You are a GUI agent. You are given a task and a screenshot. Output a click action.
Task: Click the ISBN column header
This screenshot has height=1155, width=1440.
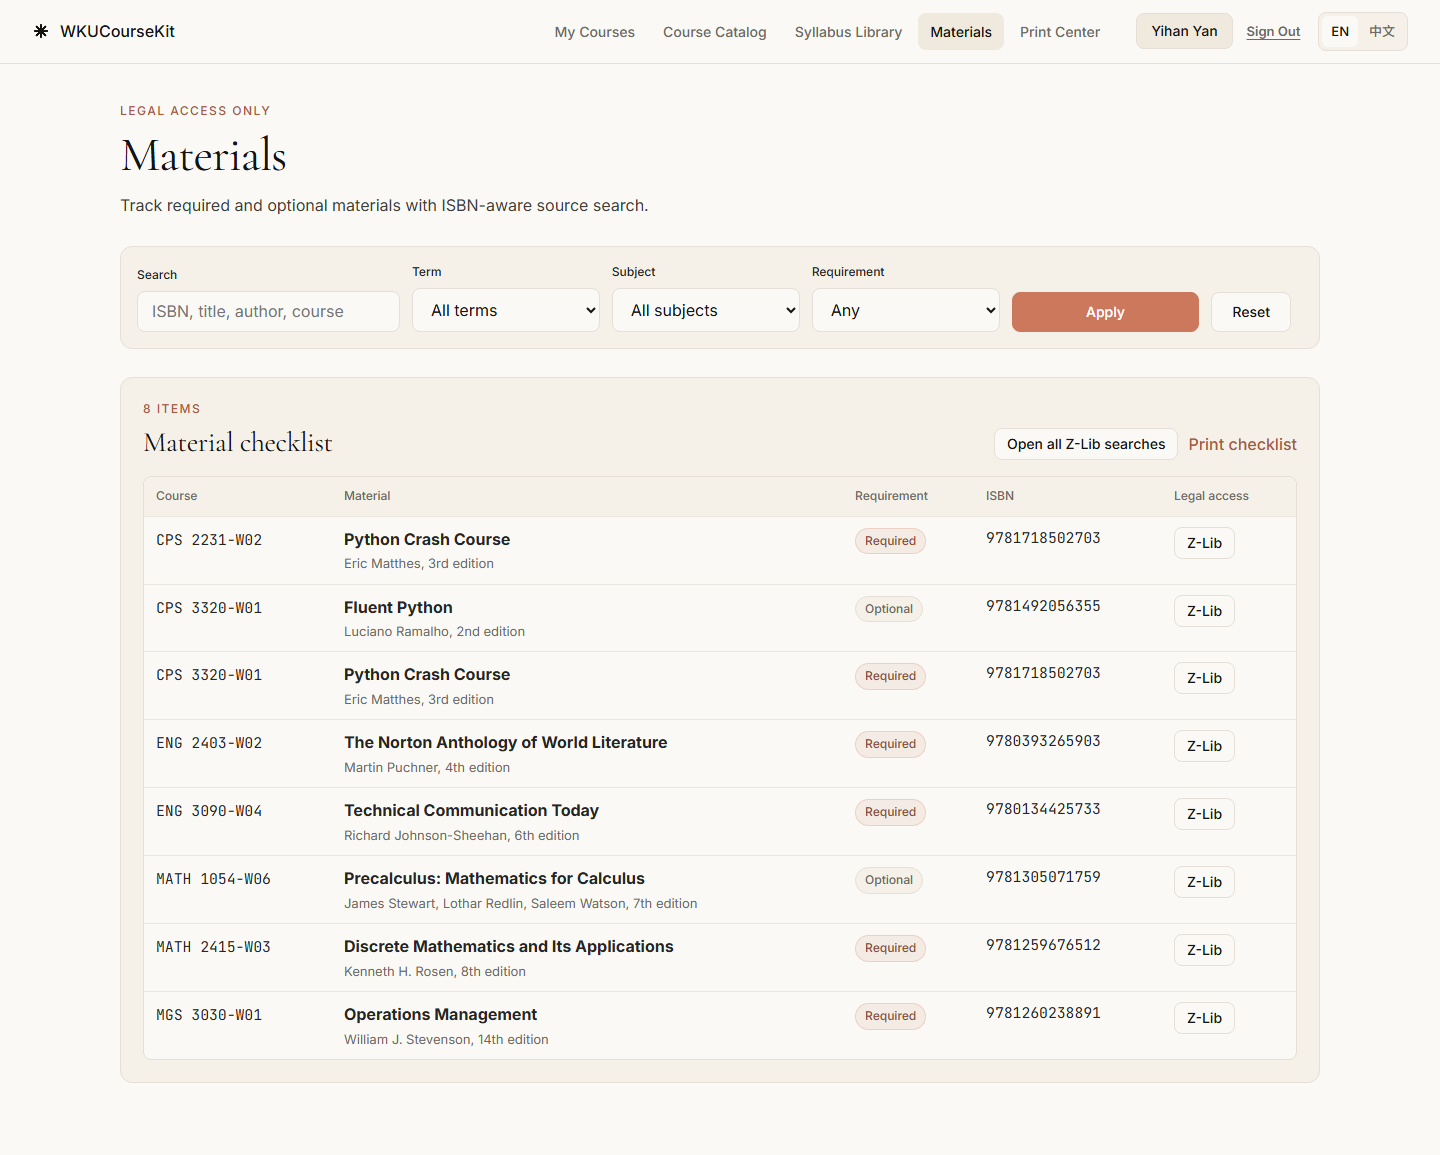point(1000,496)
